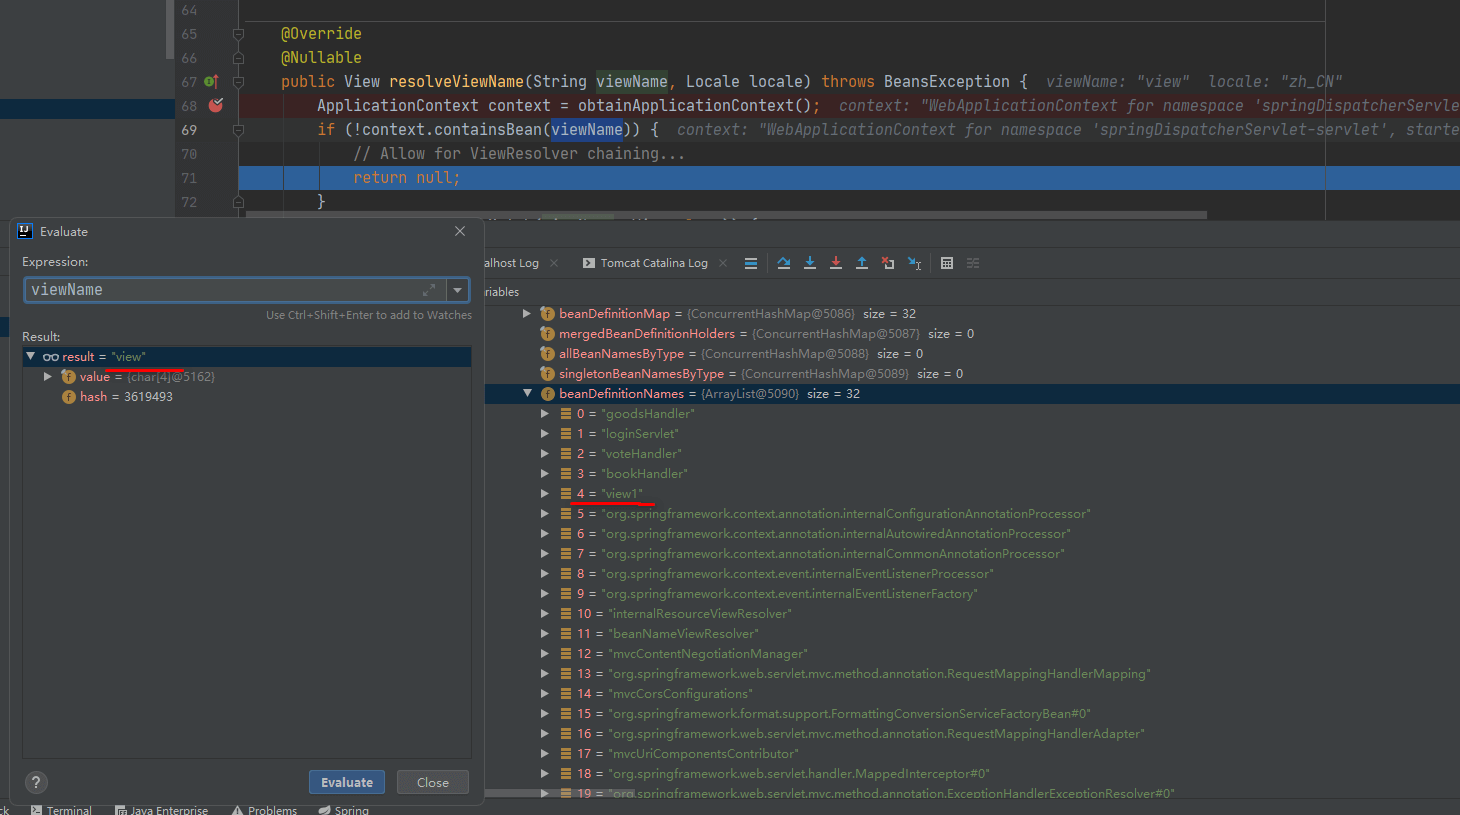Toggle the fold marker on line 69
1460x815 pixels.
(238, 130)
